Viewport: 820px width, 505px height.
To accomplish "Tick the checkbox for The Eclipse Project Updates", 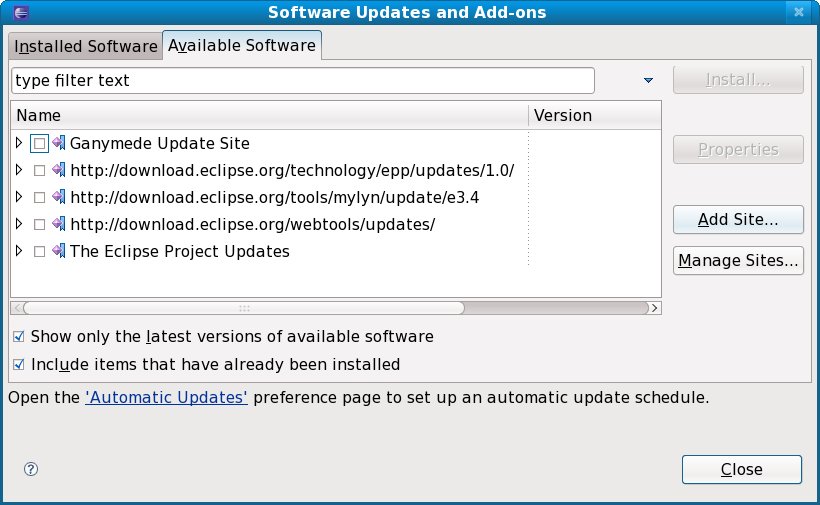I will point(39,252).
